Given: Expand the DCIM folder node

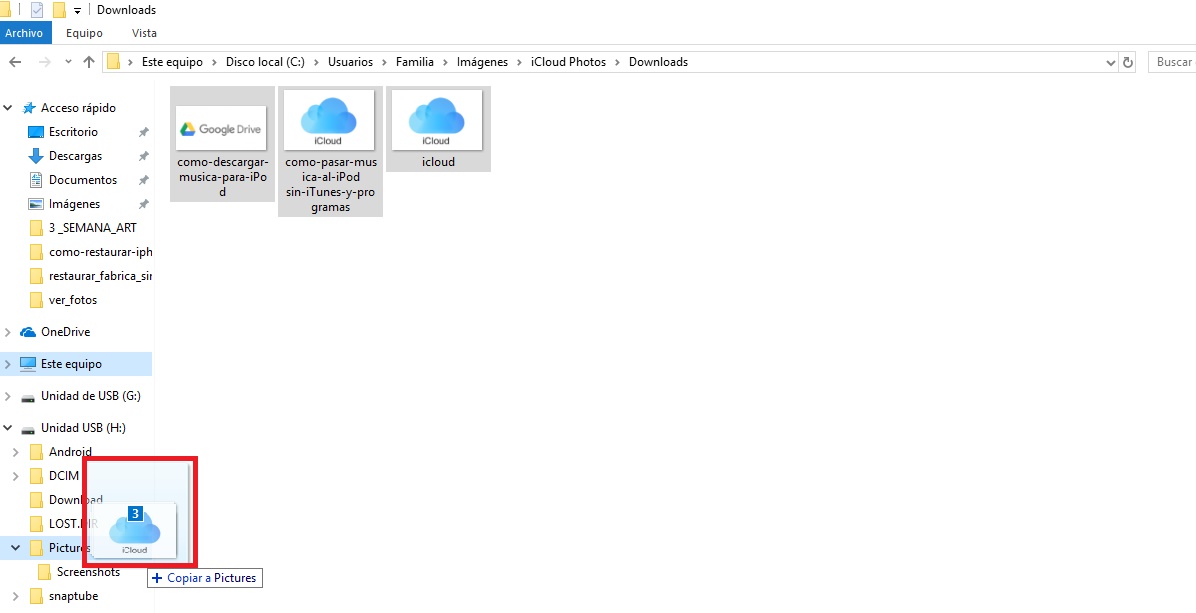Looking at the screenshot, I should click(x=16, y=477).
